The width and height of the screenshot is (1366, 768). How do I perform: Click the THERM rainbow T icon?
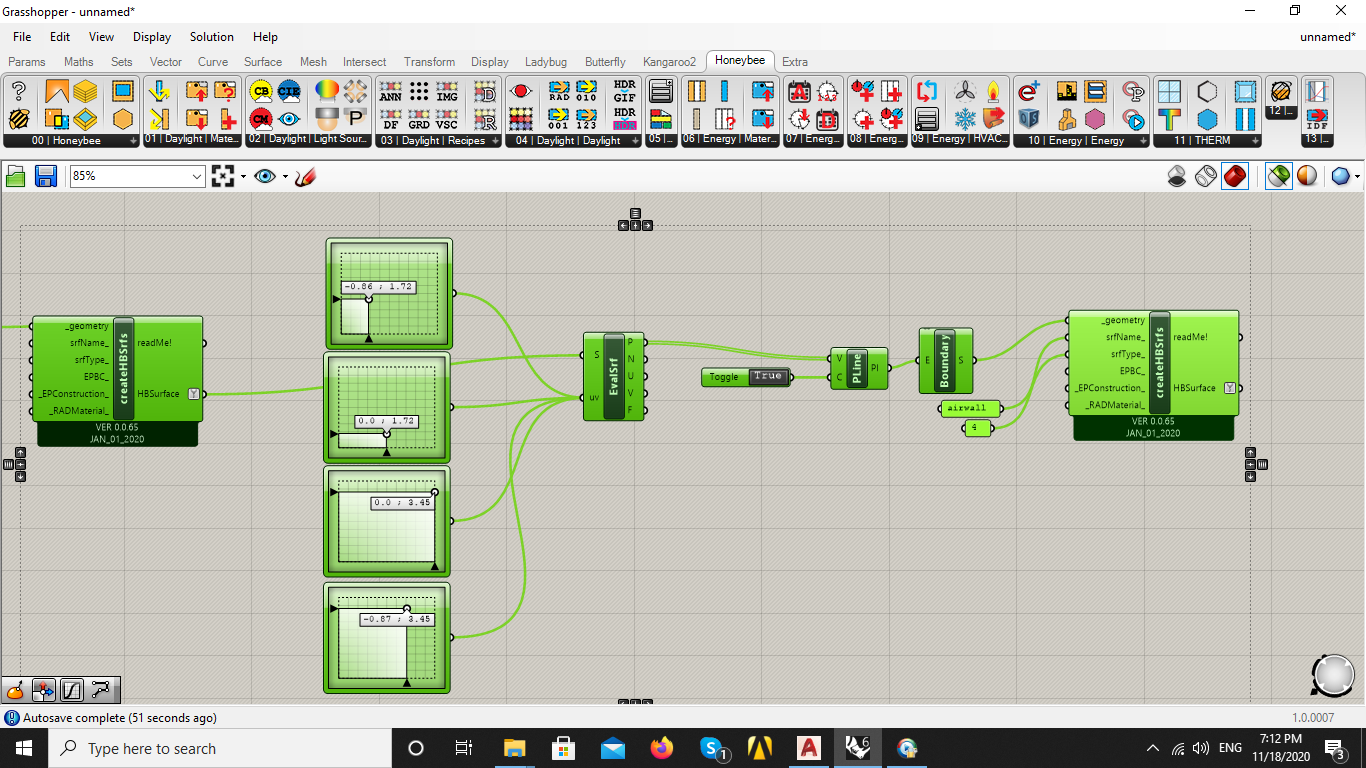1169,119
